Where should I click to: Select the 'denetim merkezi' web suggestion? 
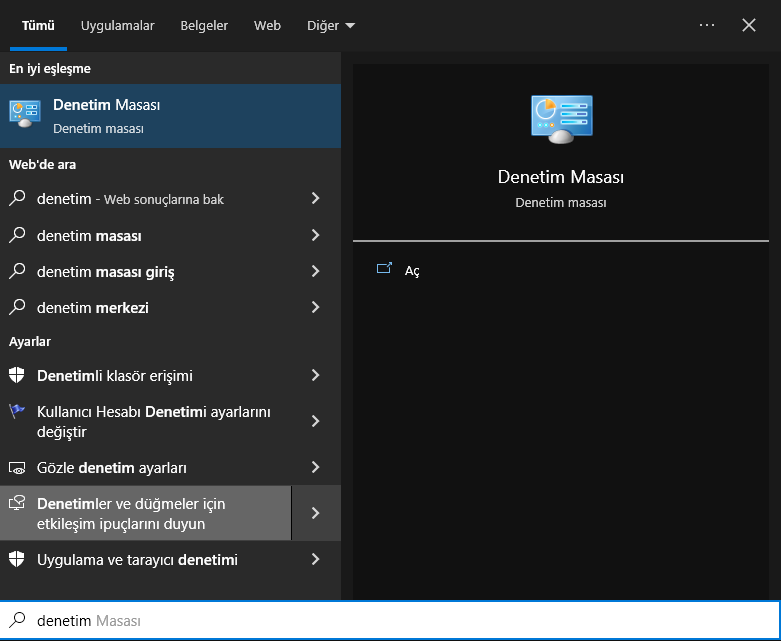point(145,307)
